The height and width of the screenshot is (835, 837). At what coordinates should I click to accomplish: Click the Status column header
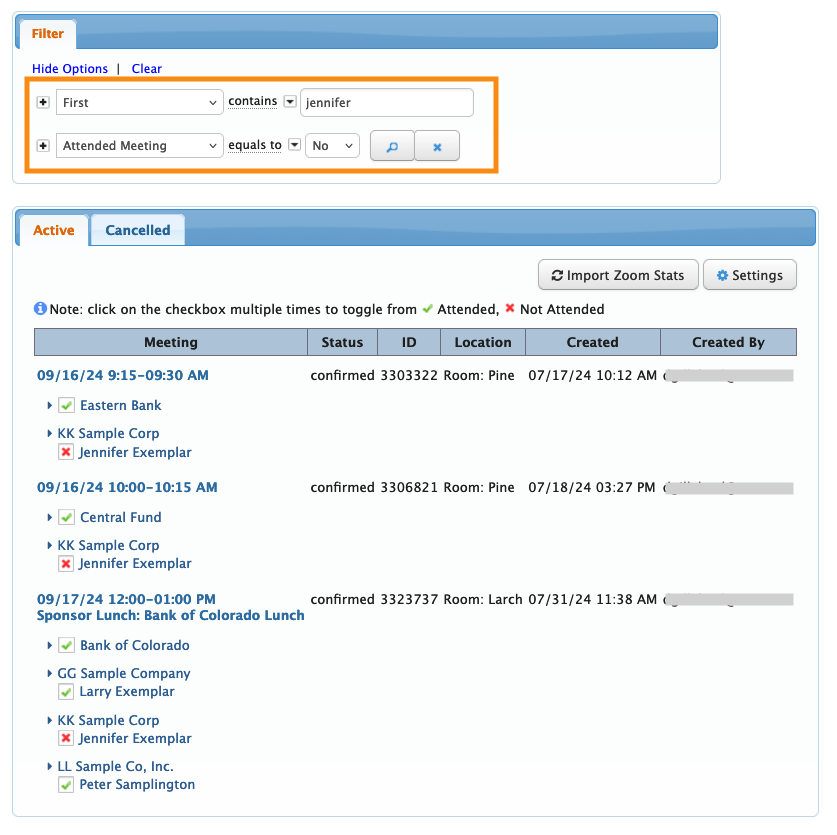coord(342,342)
